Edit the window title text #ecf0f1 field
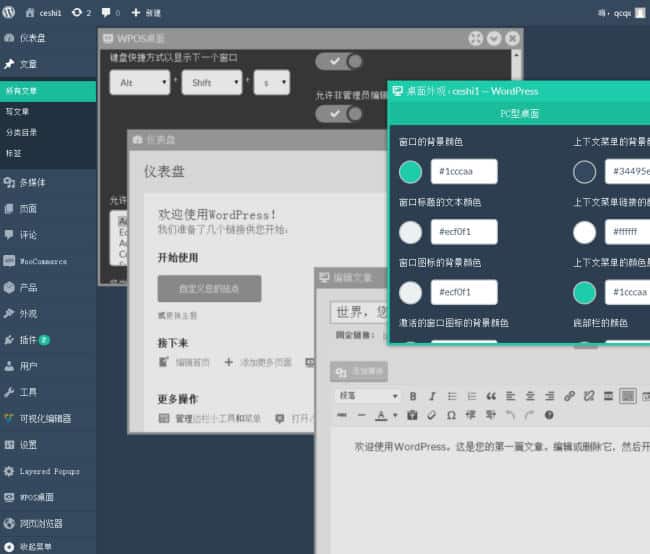 tap(464, 231)
